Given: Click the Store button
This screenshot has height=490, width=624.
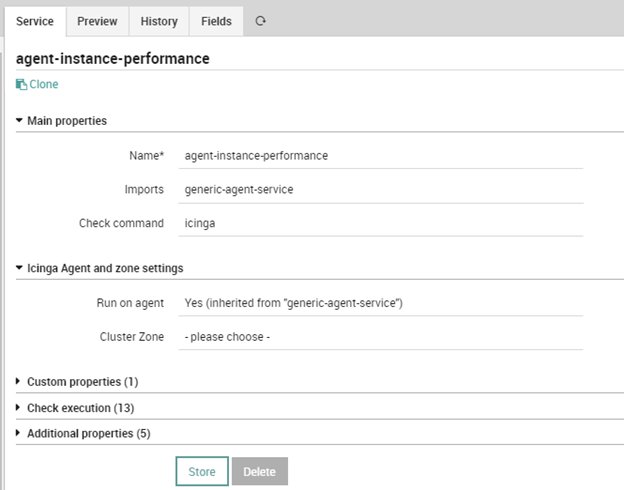Looking at the screenshot, I should 202,471.
